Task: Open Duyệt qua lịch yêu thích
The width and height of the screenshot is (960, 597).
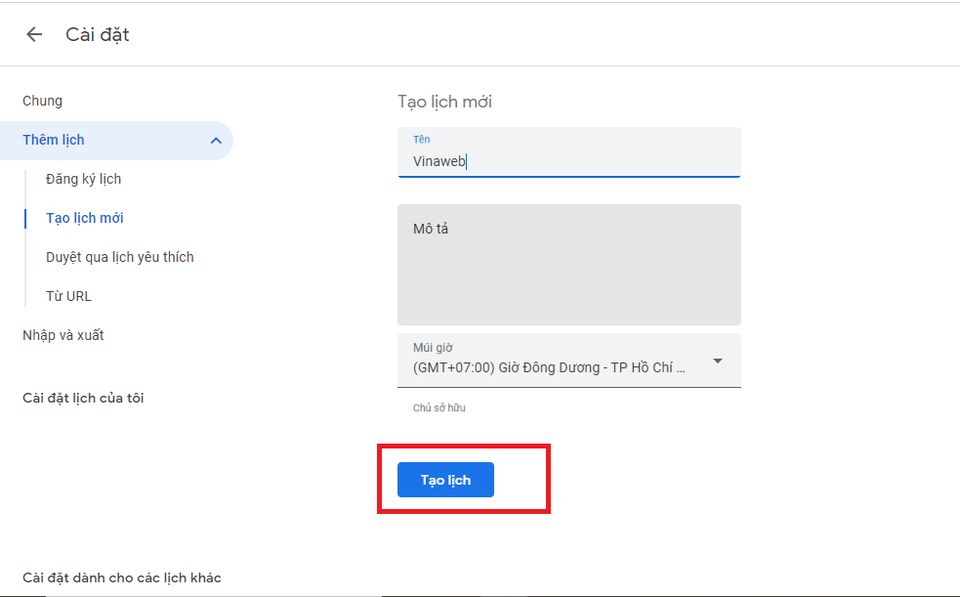Action: (x=120, y=257)
